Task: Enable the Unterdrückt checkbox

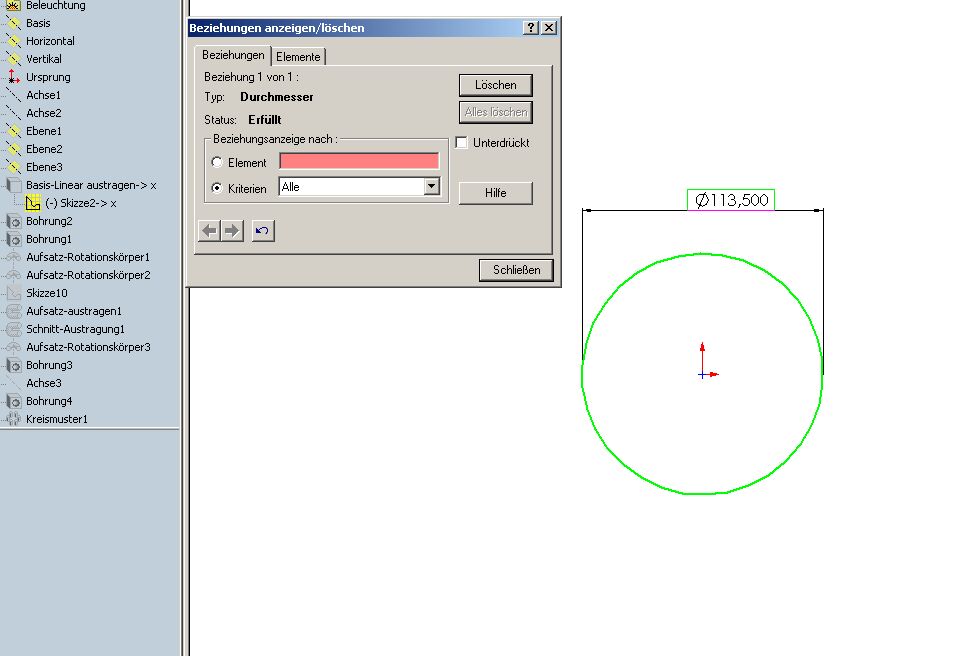Action: pyautogui.click(x=462, y=143)
